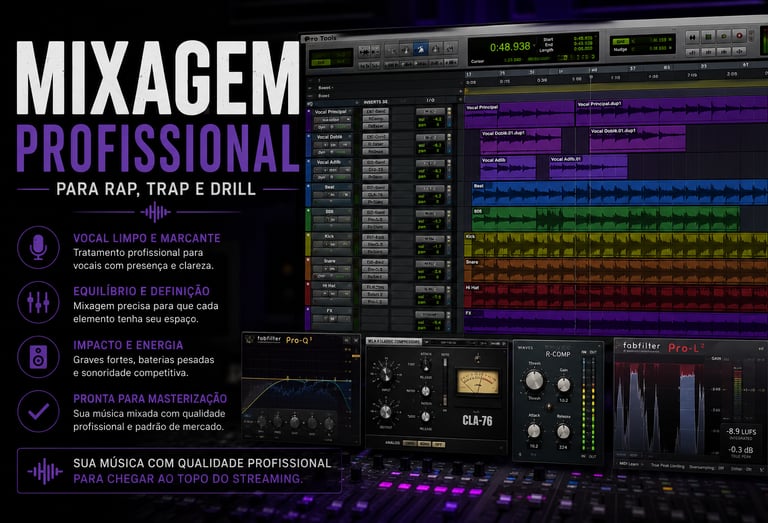Click the blue Beat audio clip
Screen dimensions: 768x523
[620, 192]
